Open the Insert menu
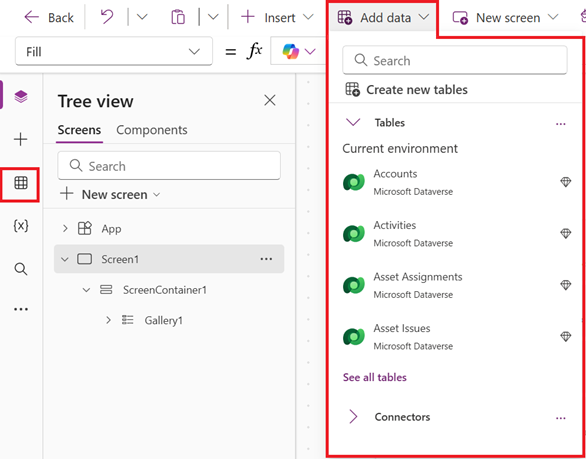Image resolution: width=586 pixels, height=459 pixels. (x=277, y=17)
